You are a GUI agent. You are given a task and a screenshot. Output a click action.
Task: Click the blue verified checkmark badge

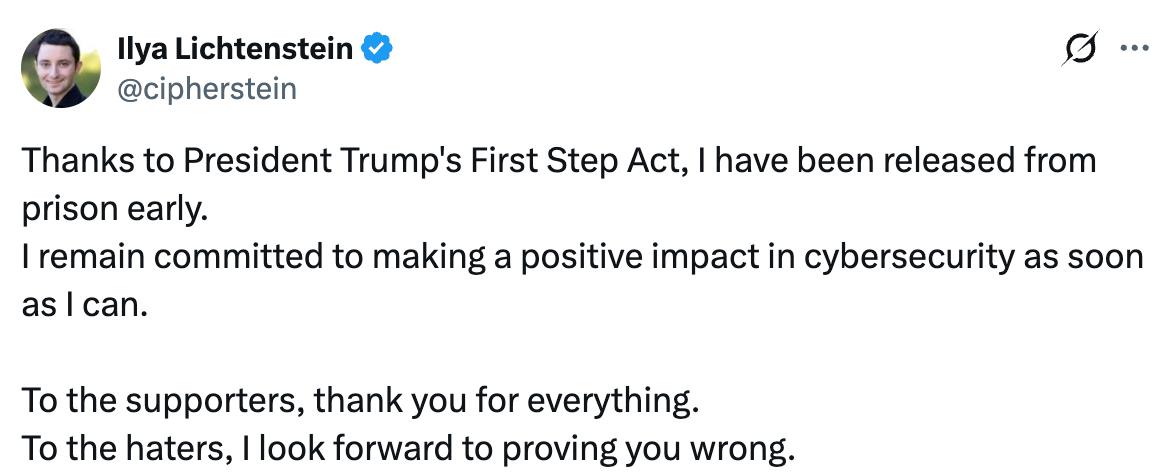click(377, 48)
